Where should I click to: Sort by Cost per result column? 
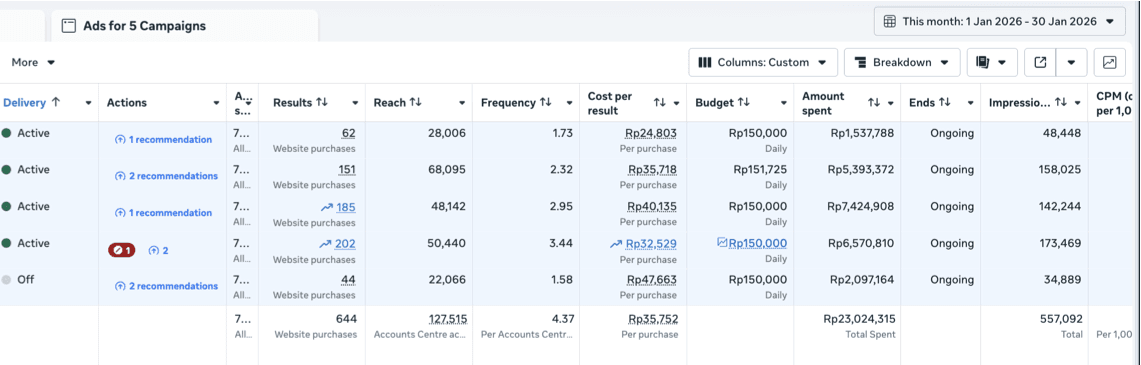point(660,103)
